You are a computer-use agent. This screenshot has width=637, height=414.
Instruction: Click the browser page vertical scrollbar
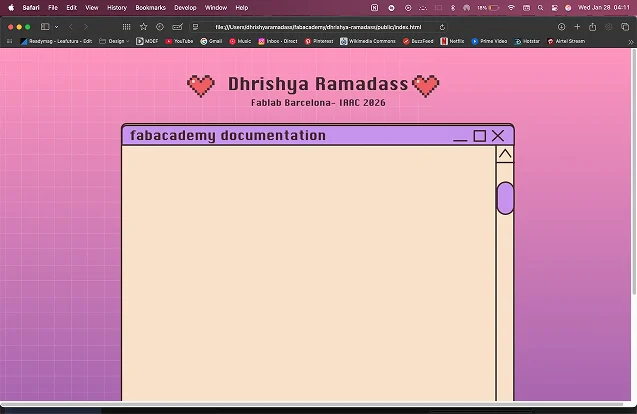[634, 172]
